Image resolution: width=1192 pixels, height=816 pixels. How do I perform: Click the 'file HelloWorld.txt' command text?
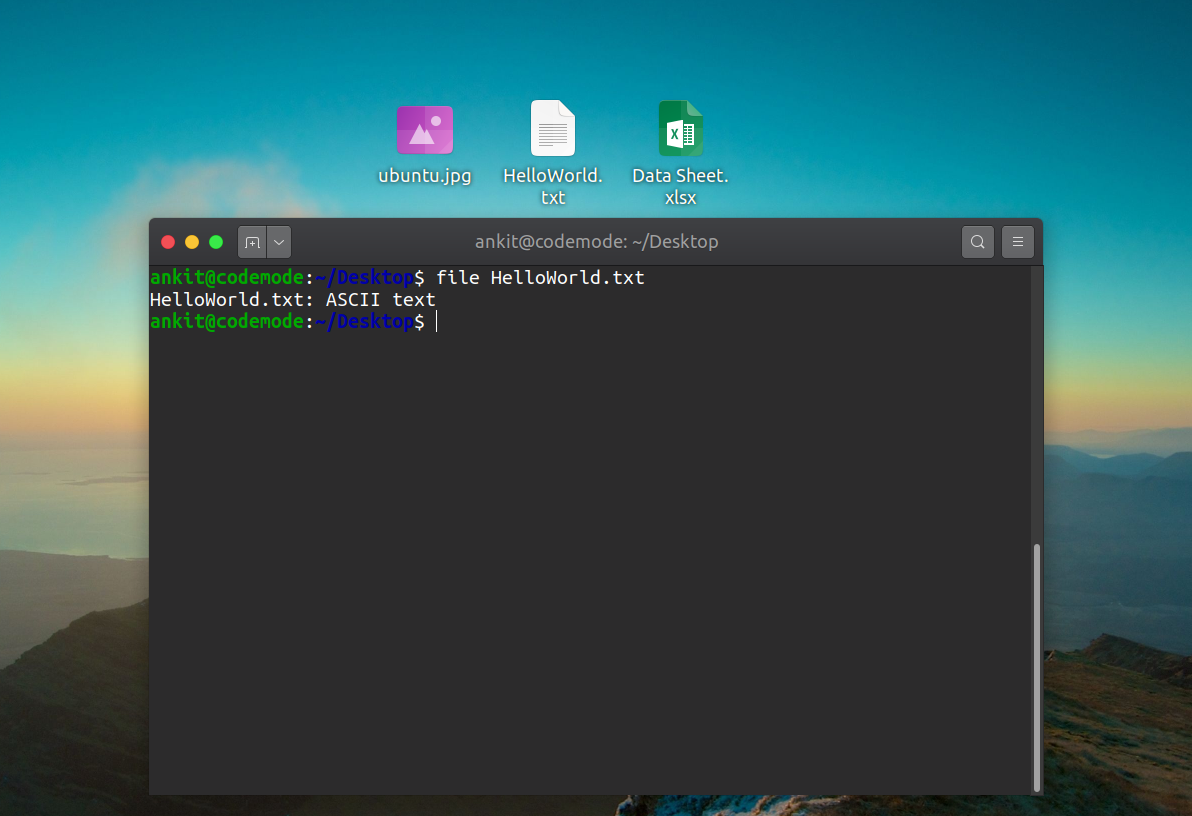pos(540,278)
